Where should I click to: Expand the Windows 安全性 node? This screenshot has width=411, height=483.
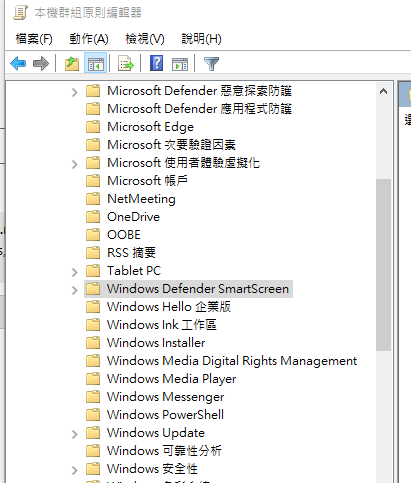[x=75, y=470]
